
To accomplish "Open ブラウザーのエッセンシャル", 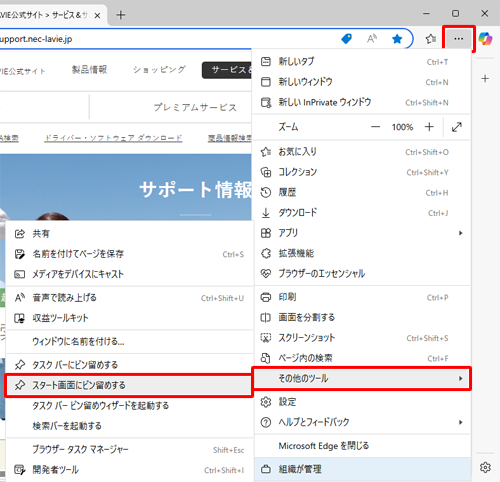I will pos(362,274).
